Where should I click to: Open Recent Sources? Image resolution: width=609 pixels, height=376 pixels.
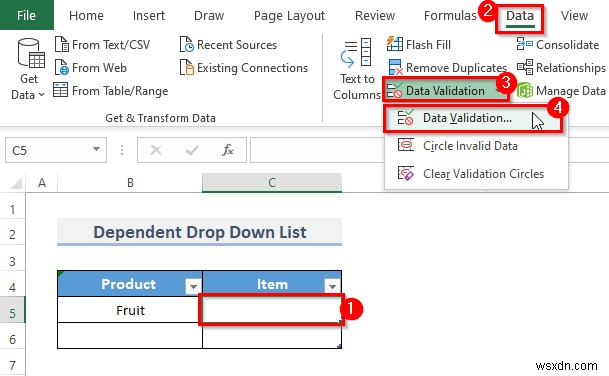(228, 45)
